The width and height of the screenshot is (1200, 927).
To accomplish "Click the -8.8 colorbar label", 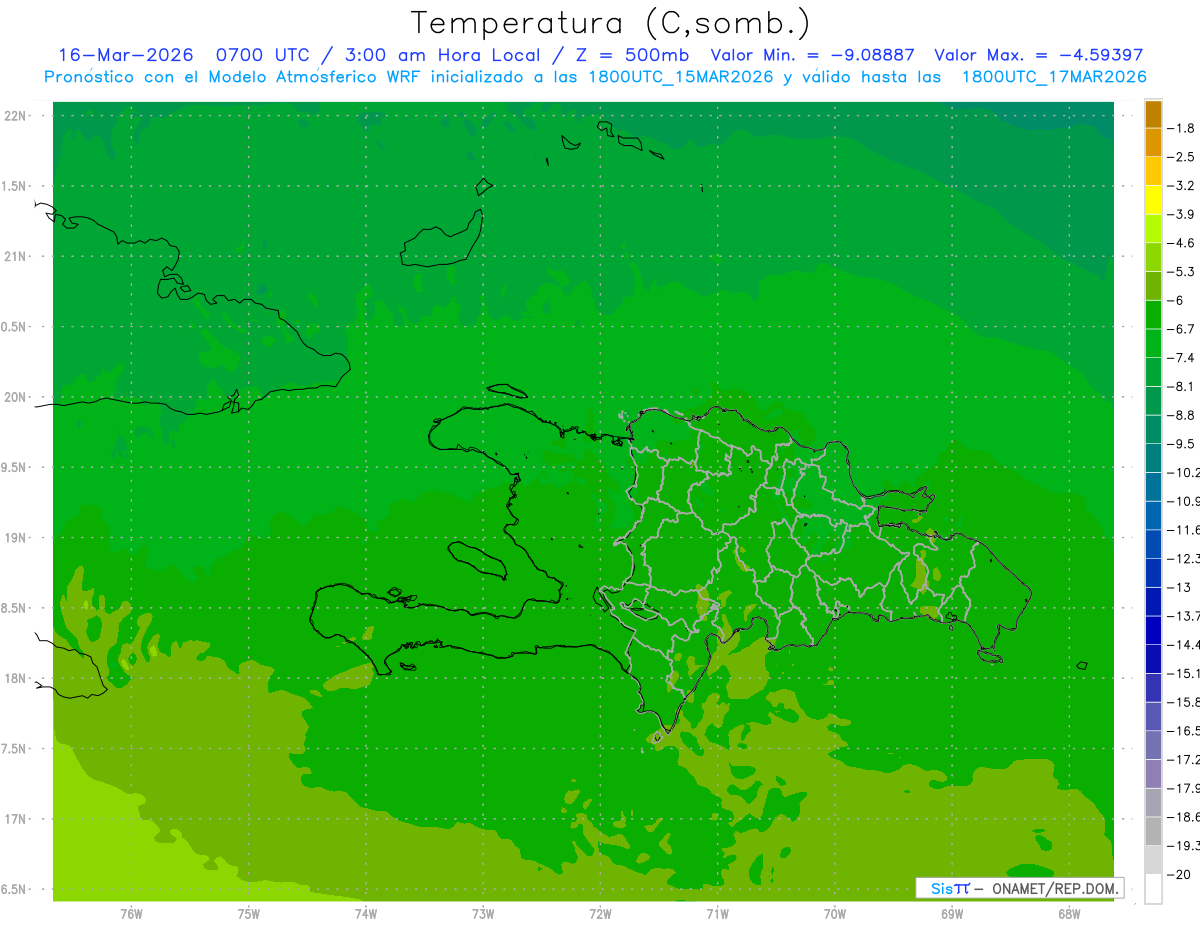I will click(x=1181, y=415).
